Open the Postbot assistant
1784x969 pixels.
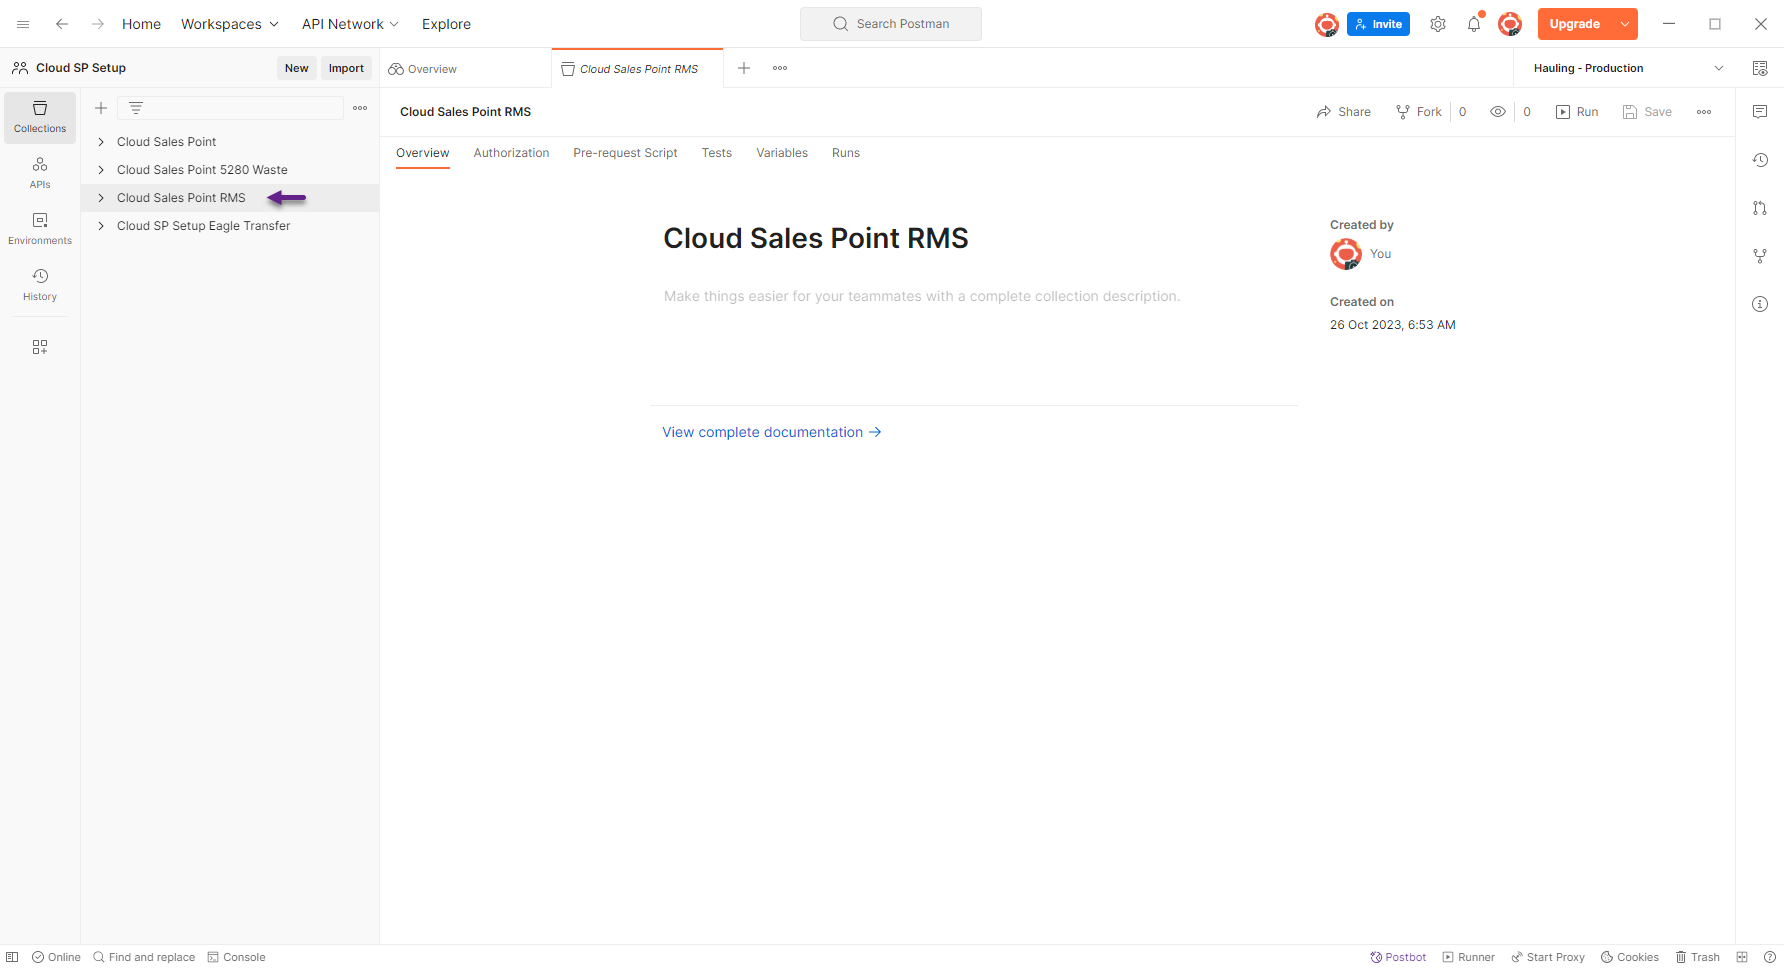1398,957
